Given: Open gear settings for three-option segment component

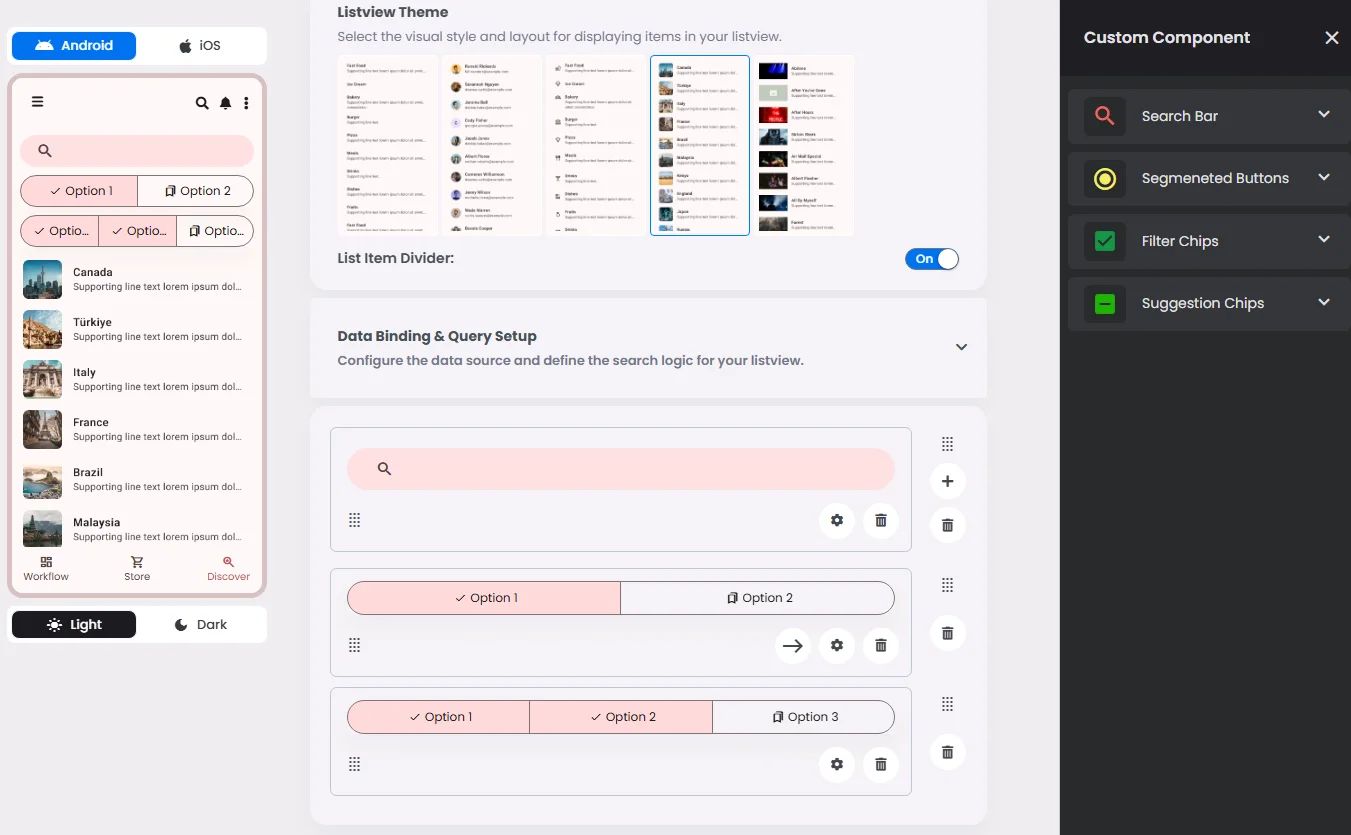Looking at the screenshot, I should click(837, 764).
